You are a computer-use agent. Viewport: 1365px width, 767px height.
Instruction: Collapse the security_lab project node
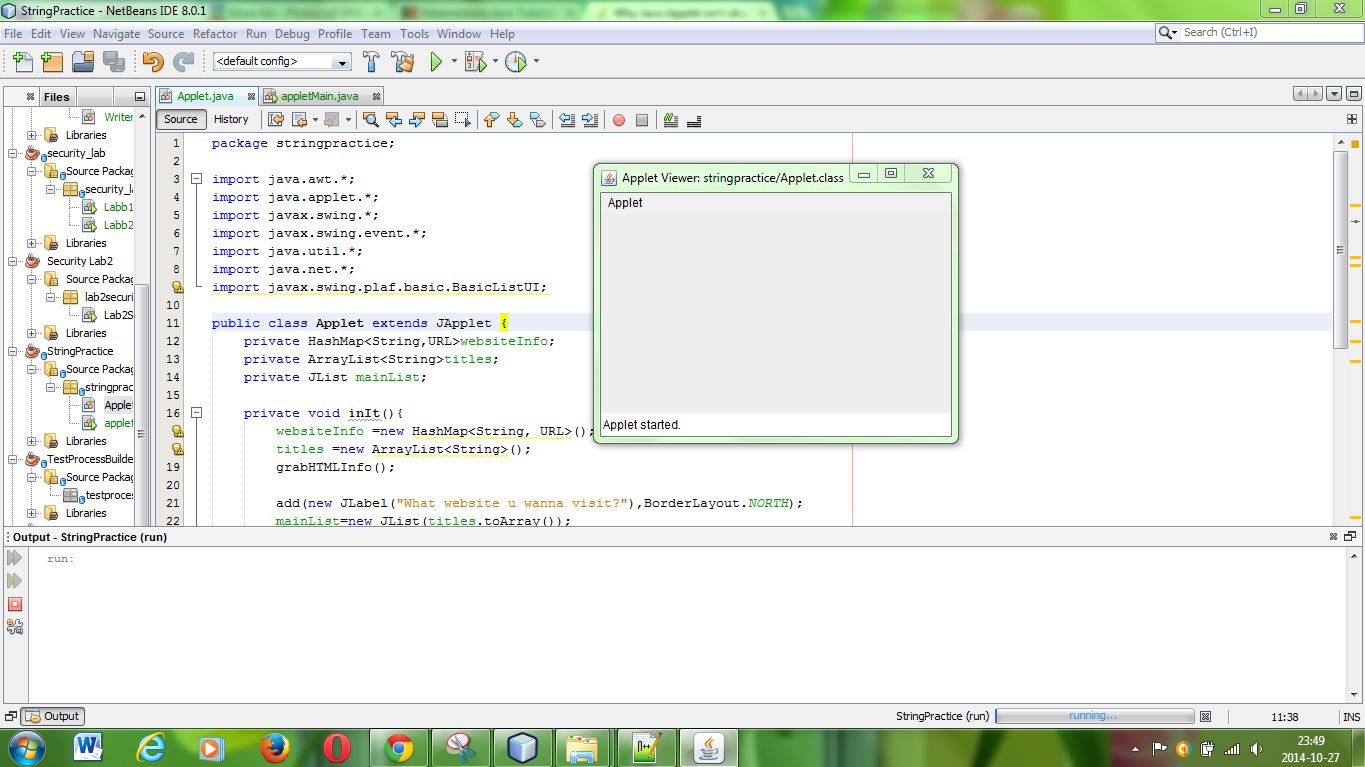point(14,153)
